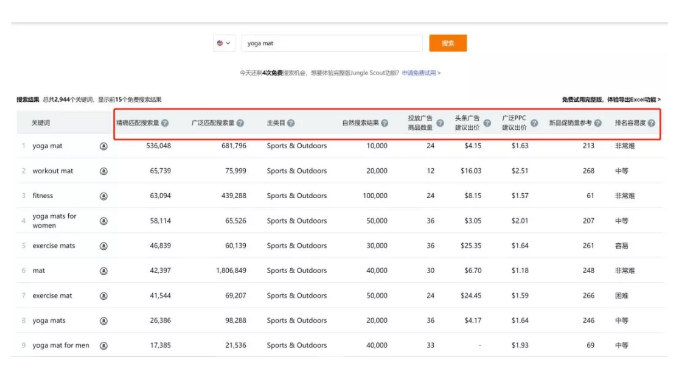Sort by 投放广告商品数量 column header
Viewport: 684px width, 371px height.
point(420,123)
